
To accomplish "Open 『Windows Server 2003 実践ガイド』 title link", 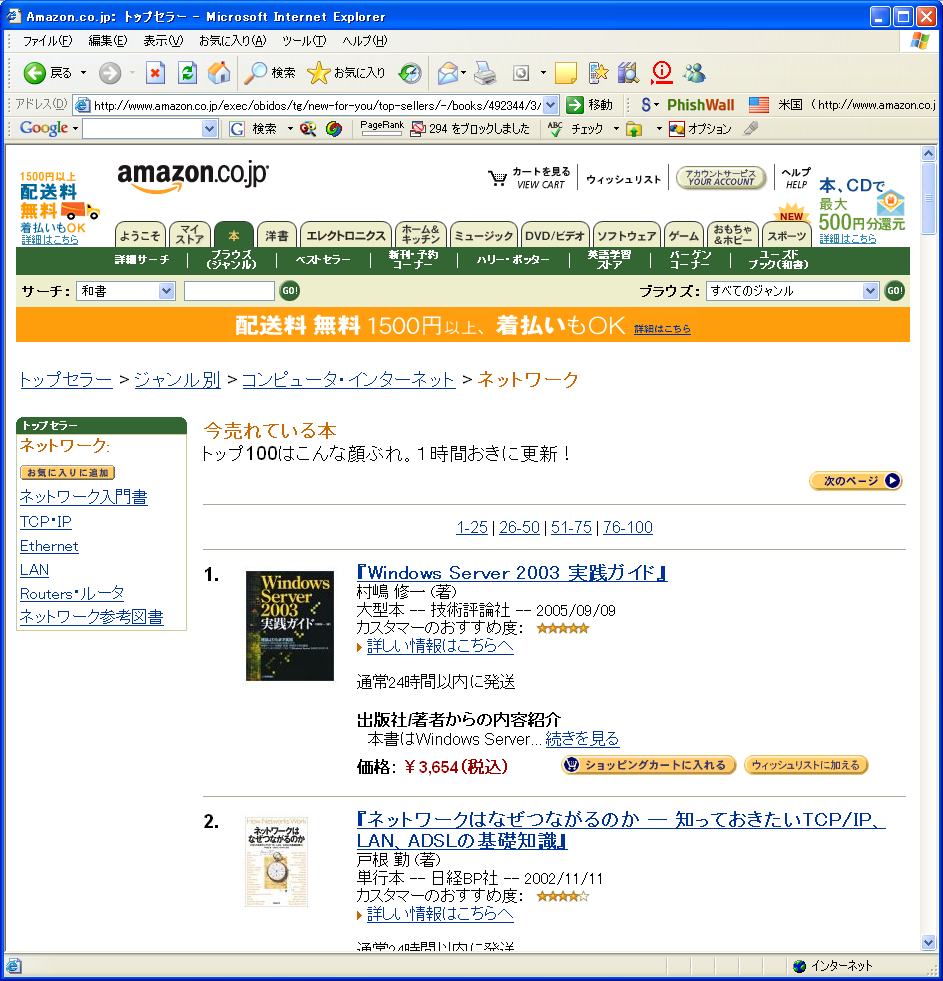I will pos(512,572).
